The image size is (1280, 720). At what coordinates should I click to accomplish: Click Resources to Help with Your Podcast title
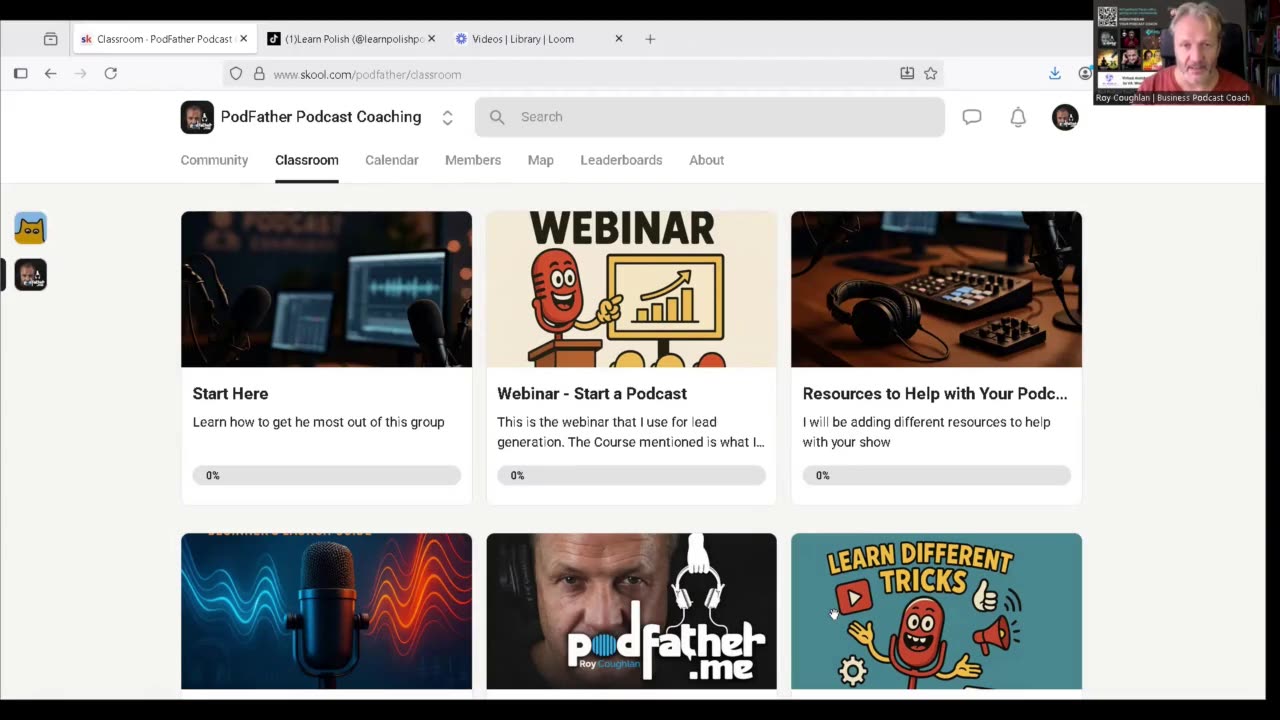pyautogui.click(x=935, y=394)
